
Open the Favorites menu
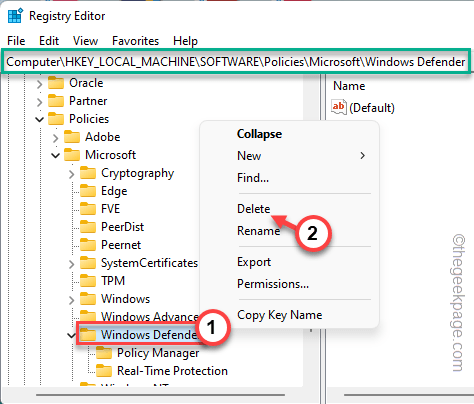point(135,41)
